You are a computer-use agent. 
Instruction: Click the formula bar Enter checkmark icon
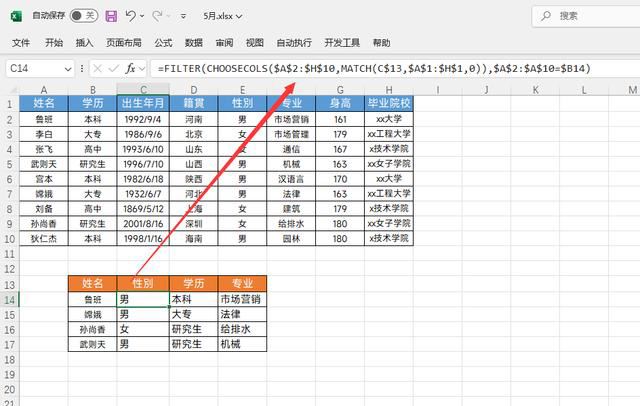pos(114,69)
